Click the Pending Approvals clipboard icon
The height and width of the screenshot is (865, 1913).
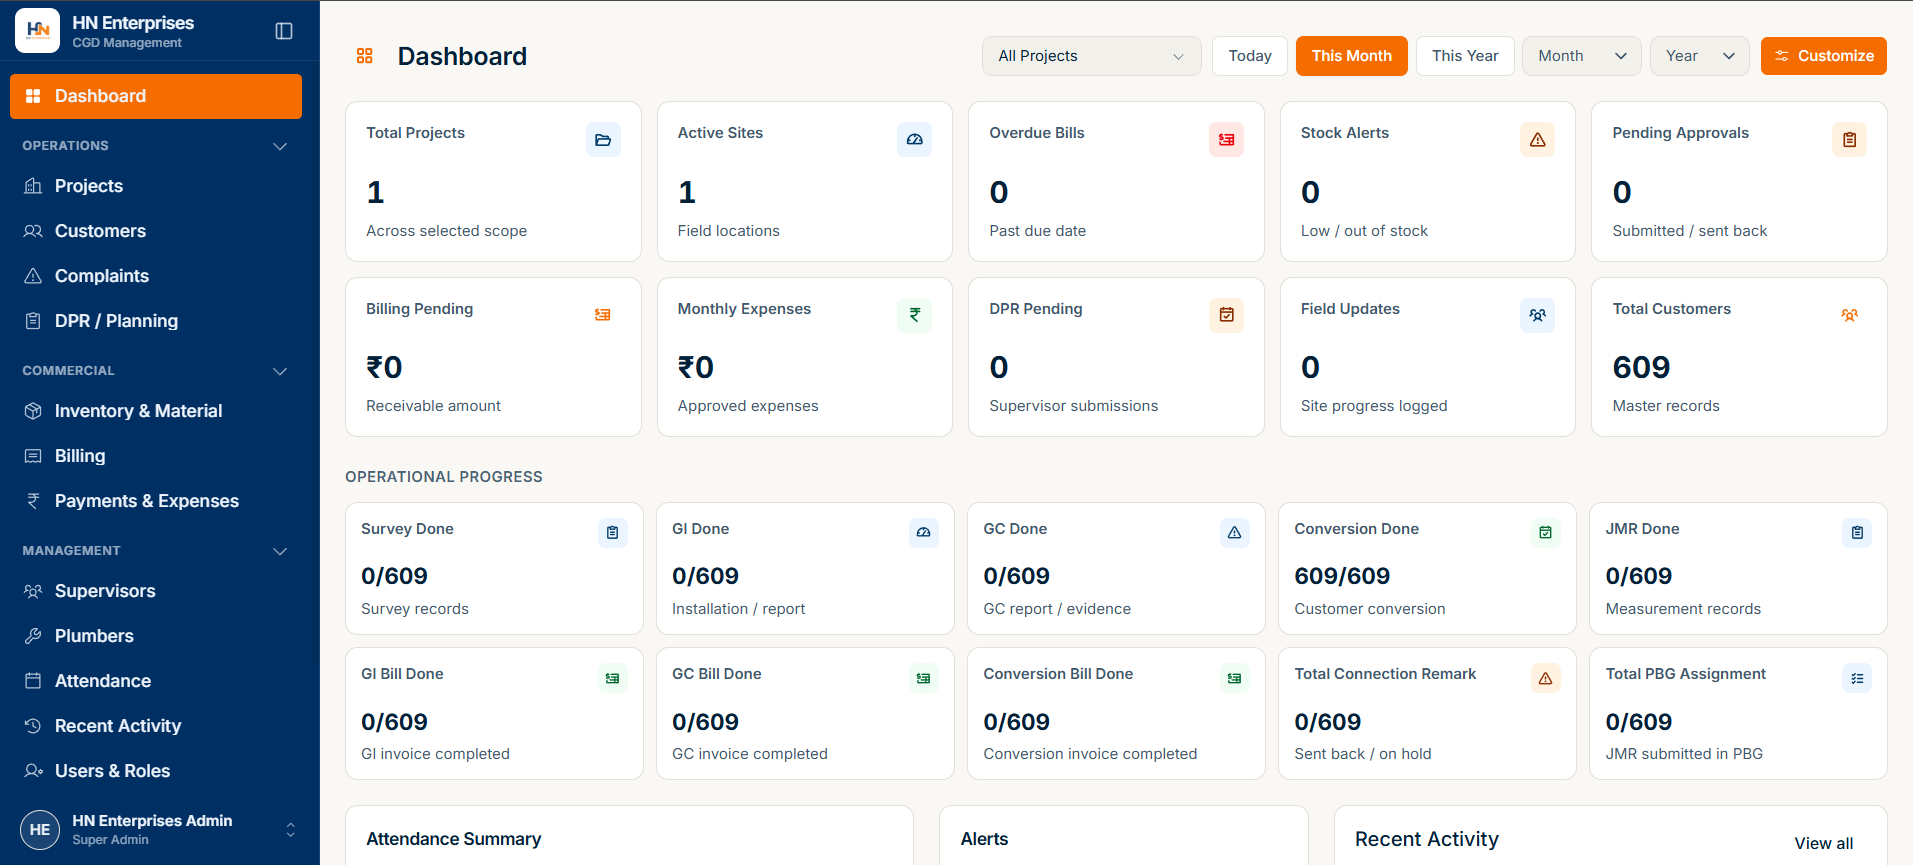tap(1849, 140)
